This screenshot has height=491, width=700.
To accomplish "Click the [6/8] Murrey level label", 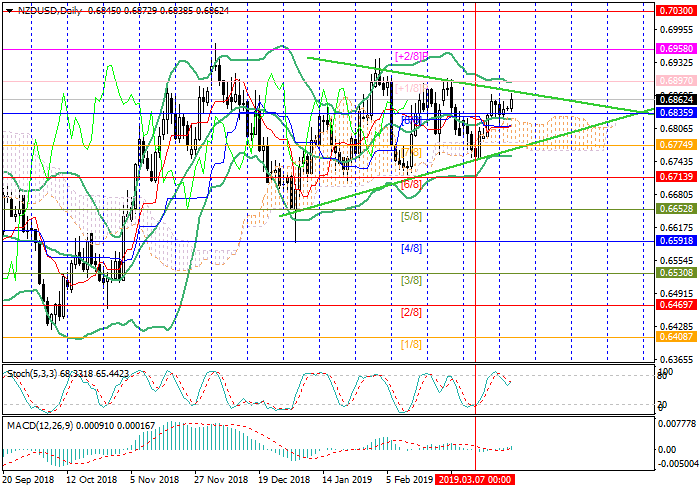I will [x=411, y=184].
